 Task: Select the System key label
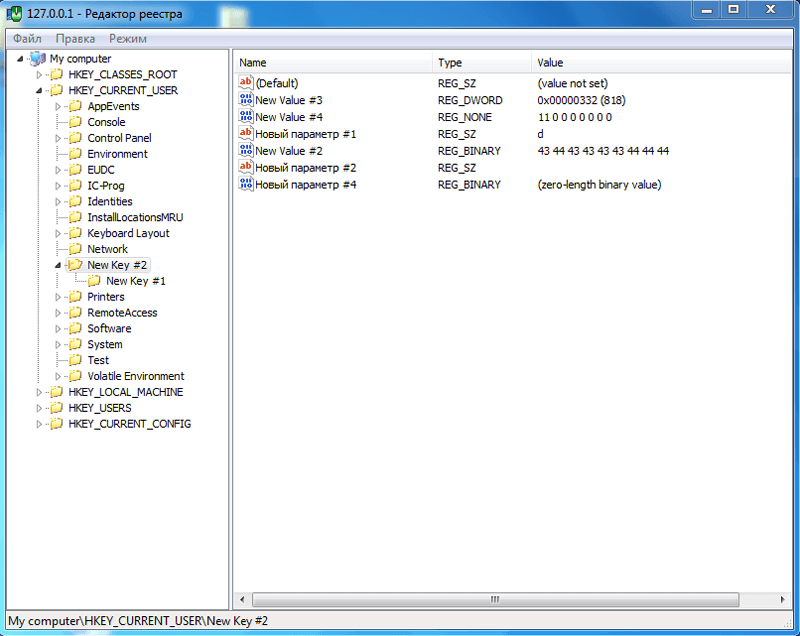tap(105, 344)
